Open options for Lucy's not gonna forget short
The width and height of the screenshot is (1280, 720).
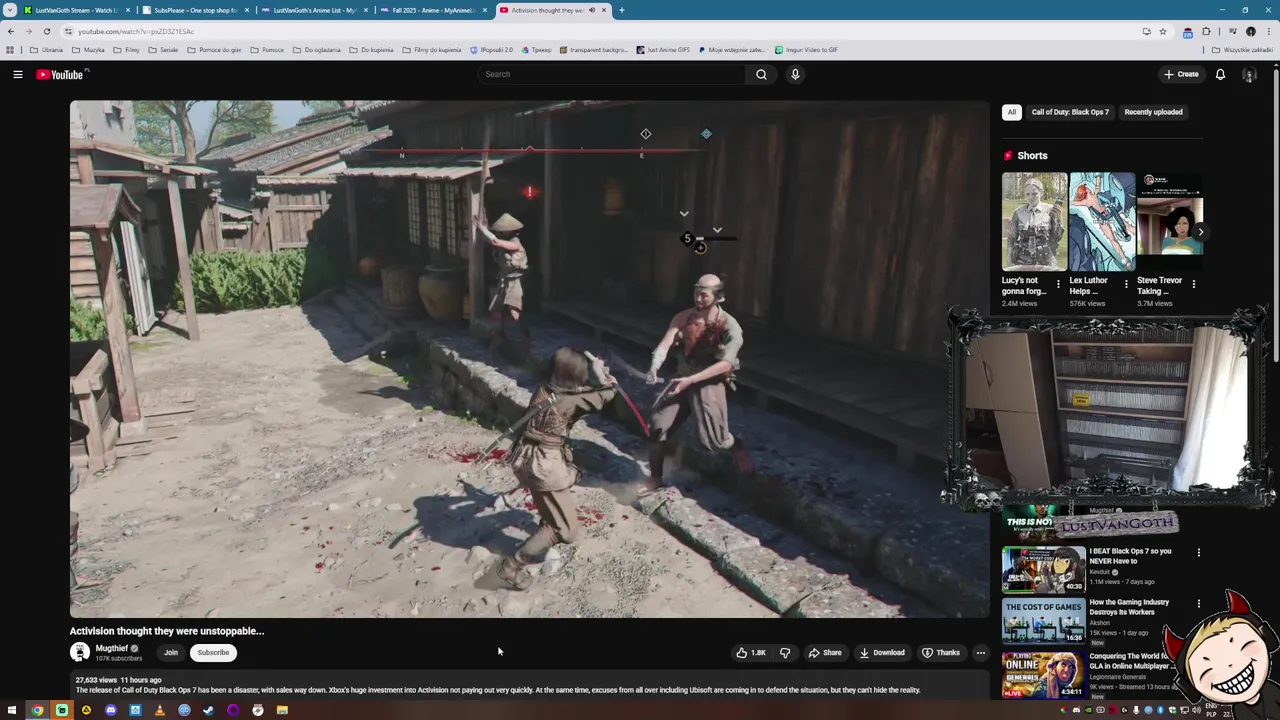coord(1059,284)
